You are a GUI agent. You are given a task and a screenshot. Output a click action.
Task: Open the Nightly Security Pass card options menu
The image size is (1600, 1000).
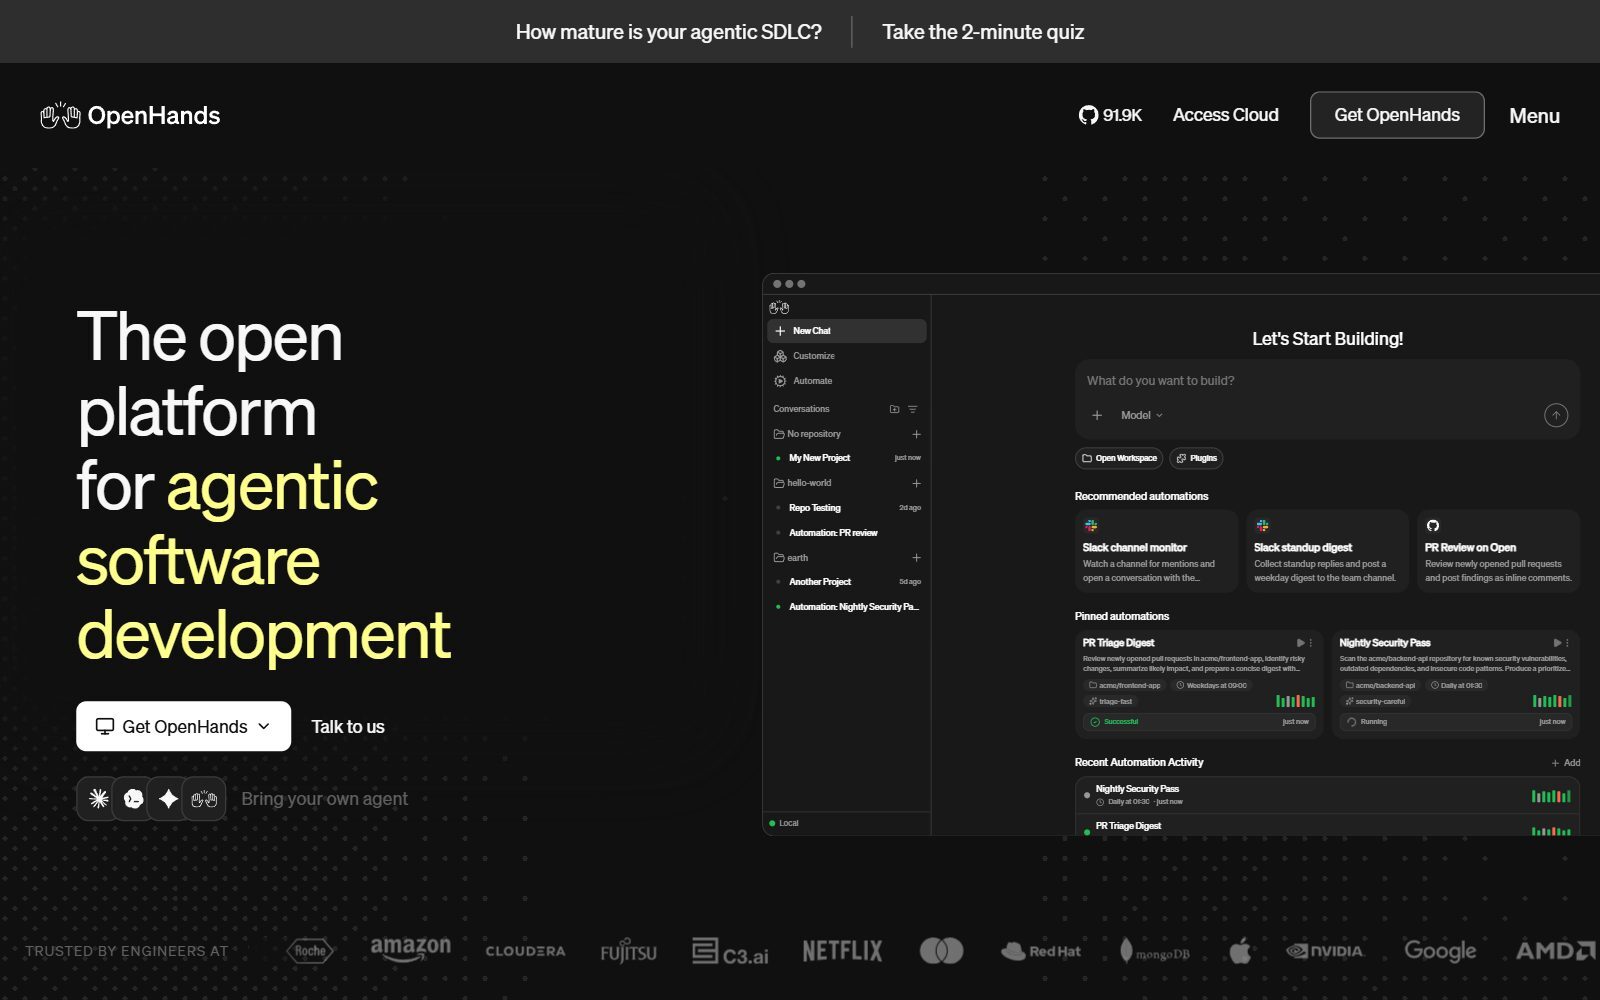pos(1568,643)
